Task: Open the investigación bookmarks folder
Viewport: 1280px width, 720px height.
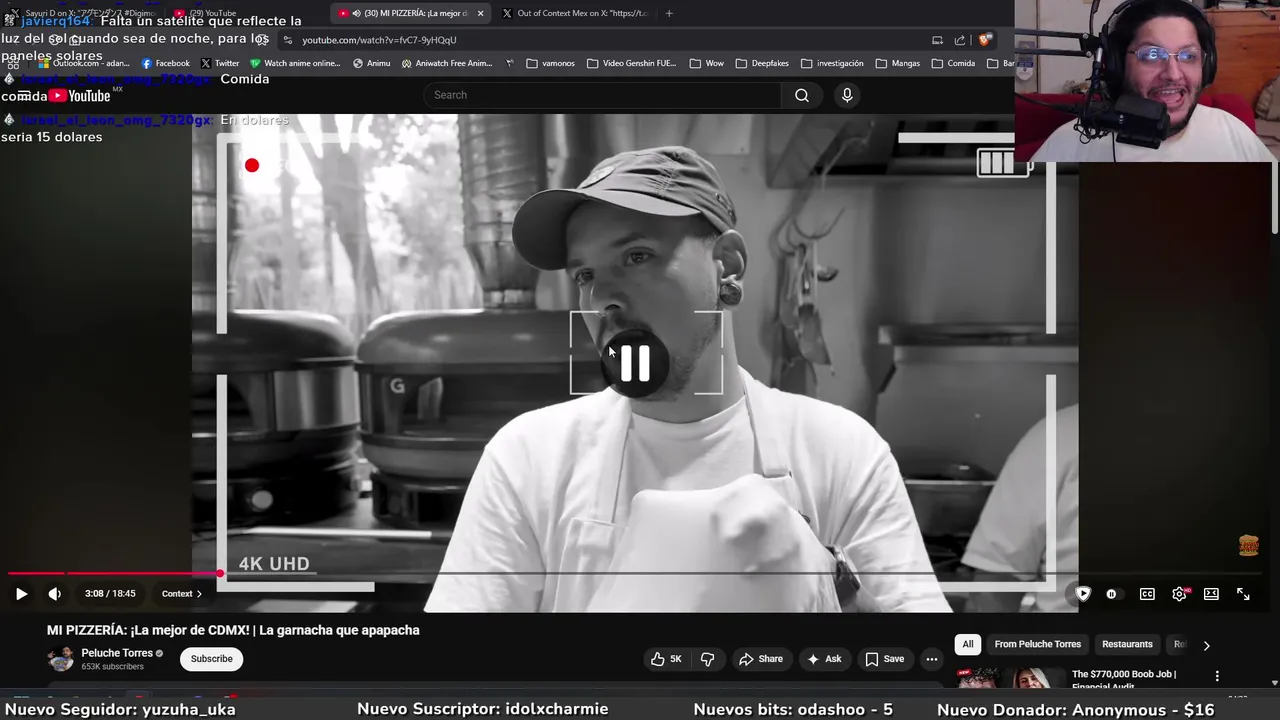Action: pos(832,63)
